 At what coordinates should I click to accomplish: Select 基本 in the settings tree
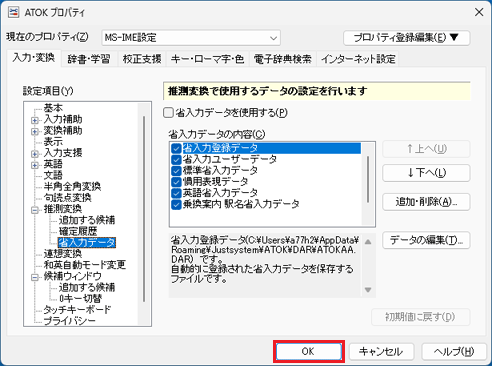pos(53,108)
